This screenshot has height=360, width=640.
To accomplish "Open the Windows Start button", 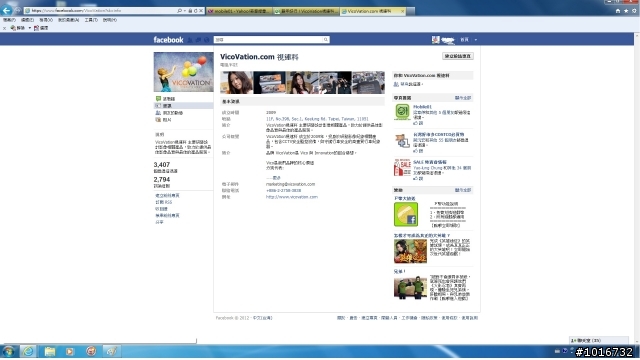I will tap(9, 351).
